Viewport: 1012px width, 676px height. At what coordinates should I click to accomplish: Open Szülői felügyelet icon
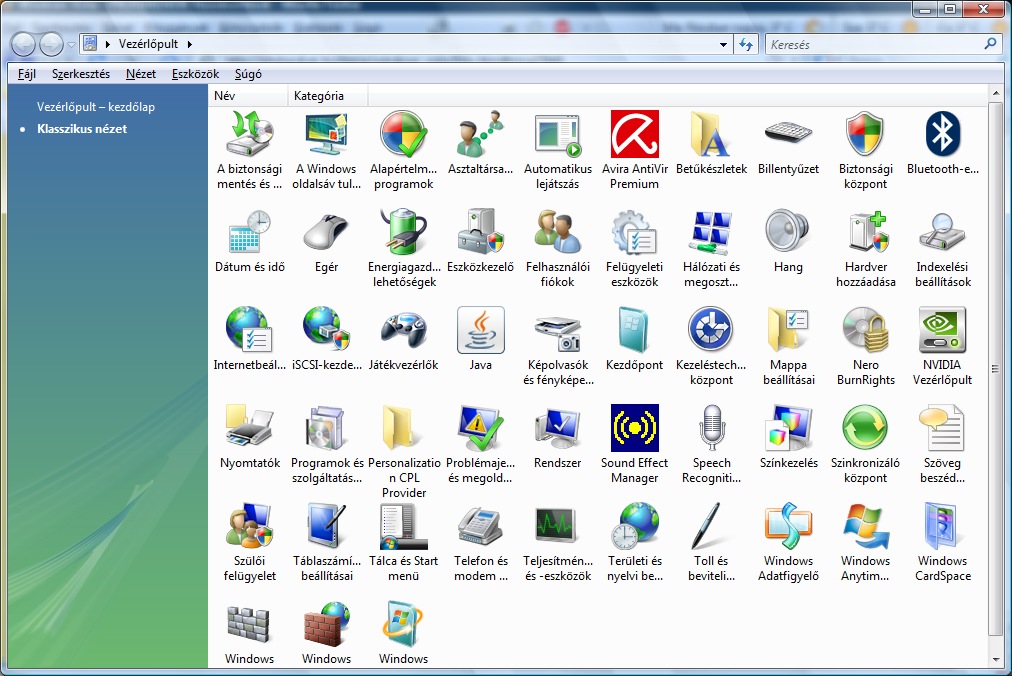(x=250, y=526)
